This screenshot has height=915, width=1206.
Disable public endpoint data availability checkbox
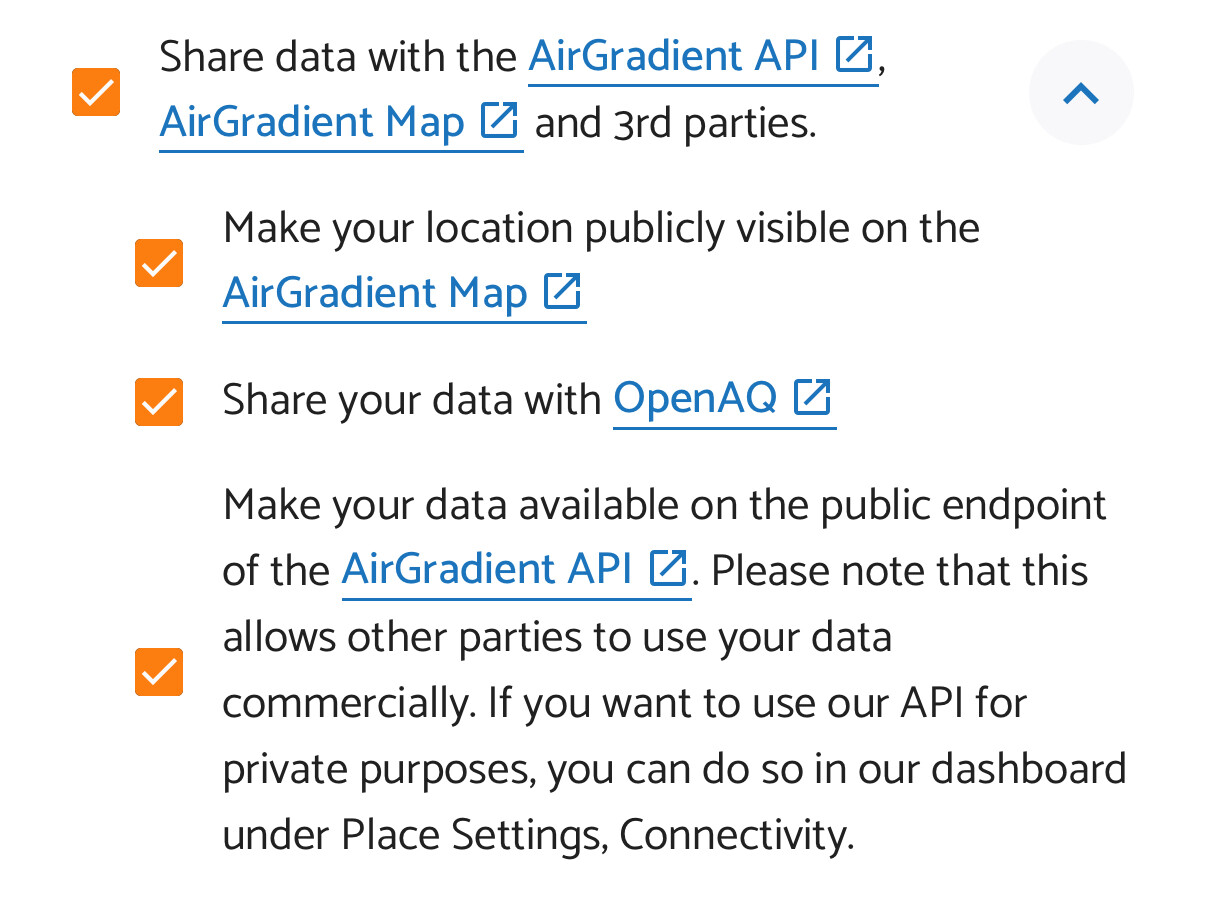click(x=159, y=672)
